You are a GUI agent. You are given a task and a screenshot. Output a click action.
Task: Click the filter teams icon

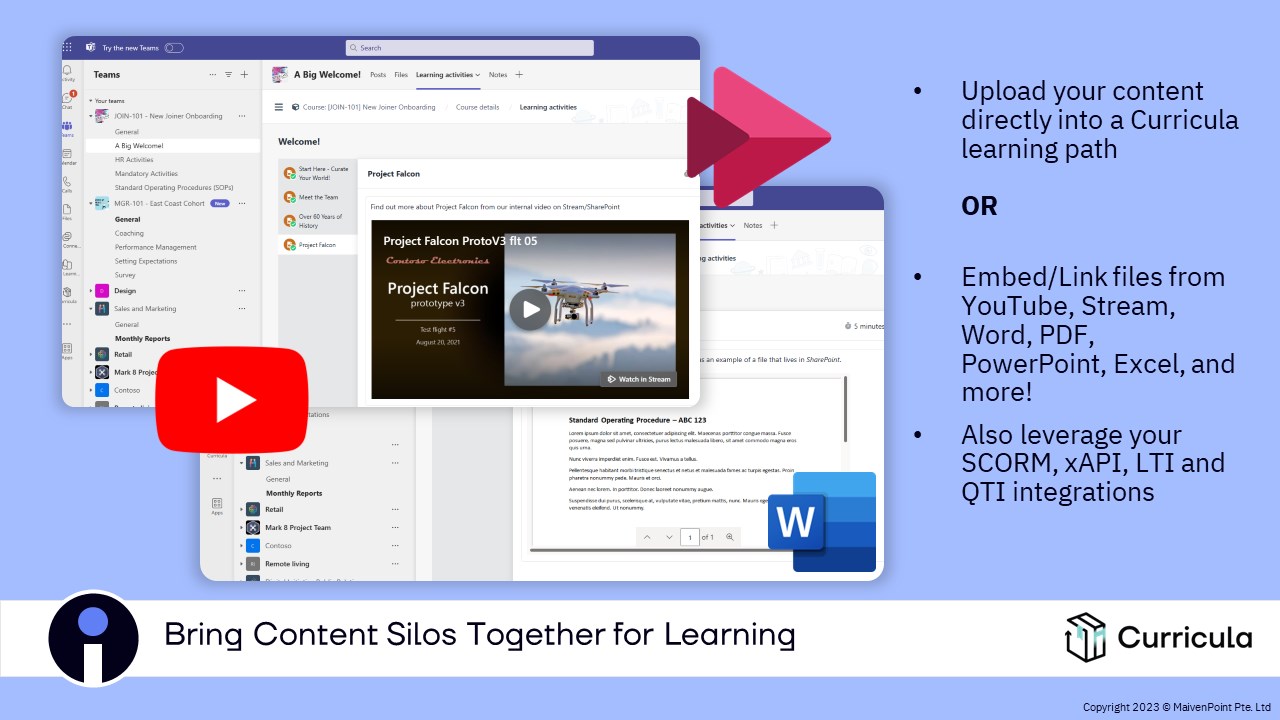228,74
